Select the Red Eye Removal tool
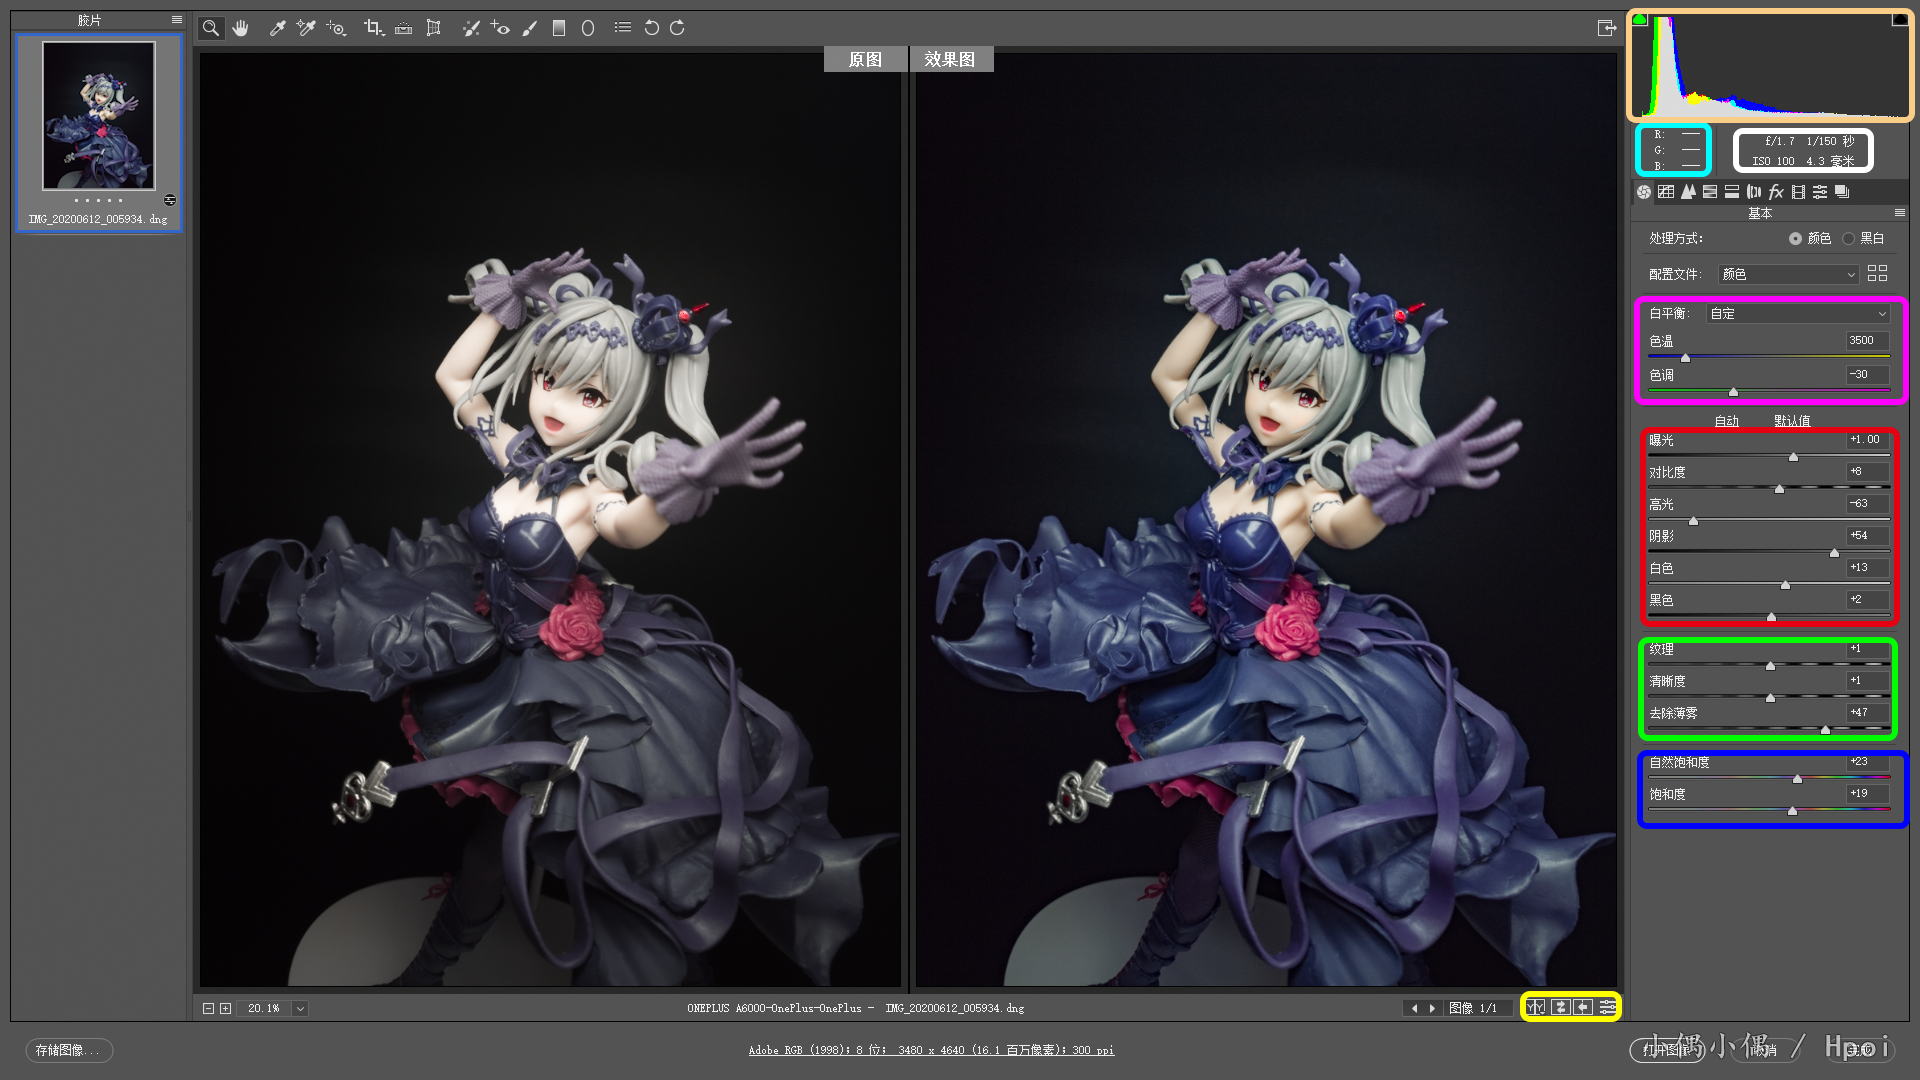 pos(500,28)
